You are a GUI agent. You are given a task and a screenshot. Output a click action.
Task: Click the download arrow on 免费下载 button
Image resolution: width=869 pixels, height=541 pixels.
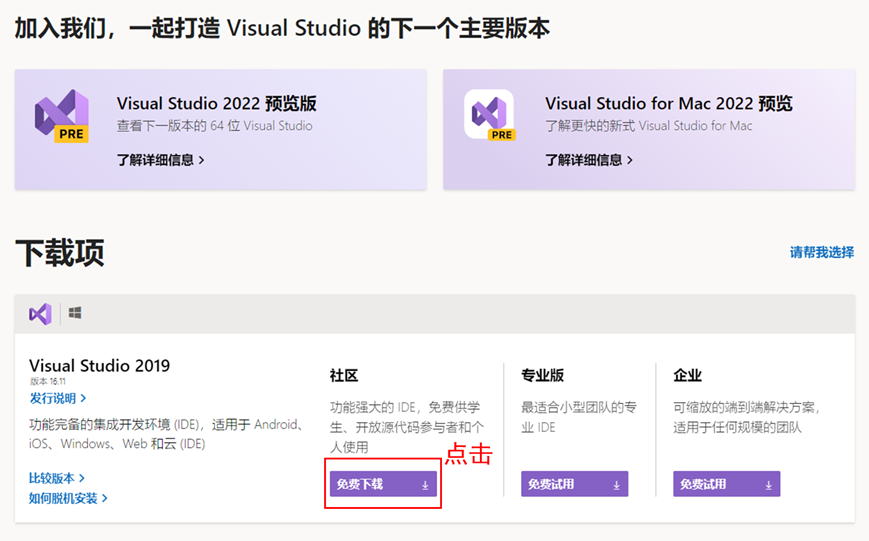pos(425,485)
